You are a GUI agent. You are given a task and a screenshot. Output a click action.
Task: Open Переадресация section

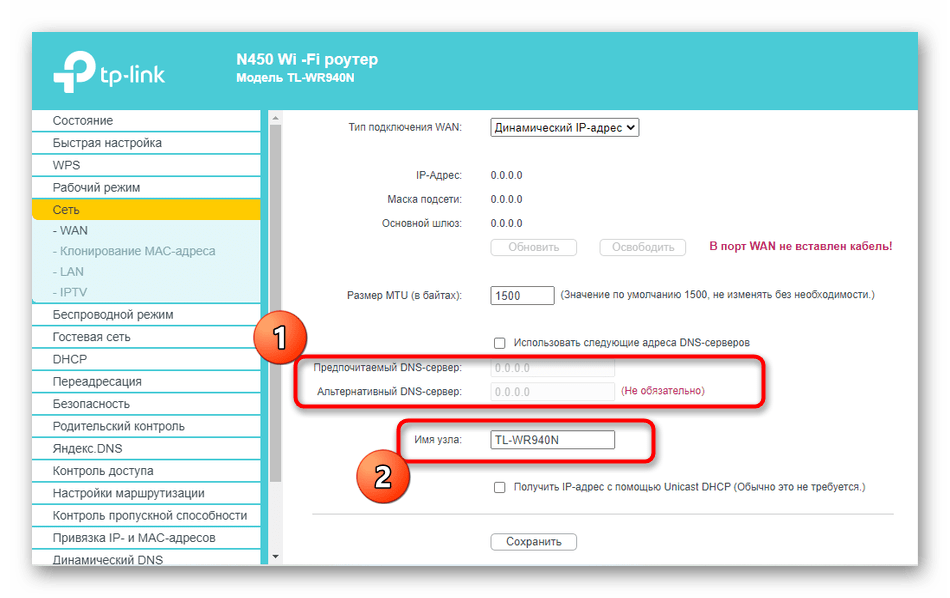click(x=146, y=382)
